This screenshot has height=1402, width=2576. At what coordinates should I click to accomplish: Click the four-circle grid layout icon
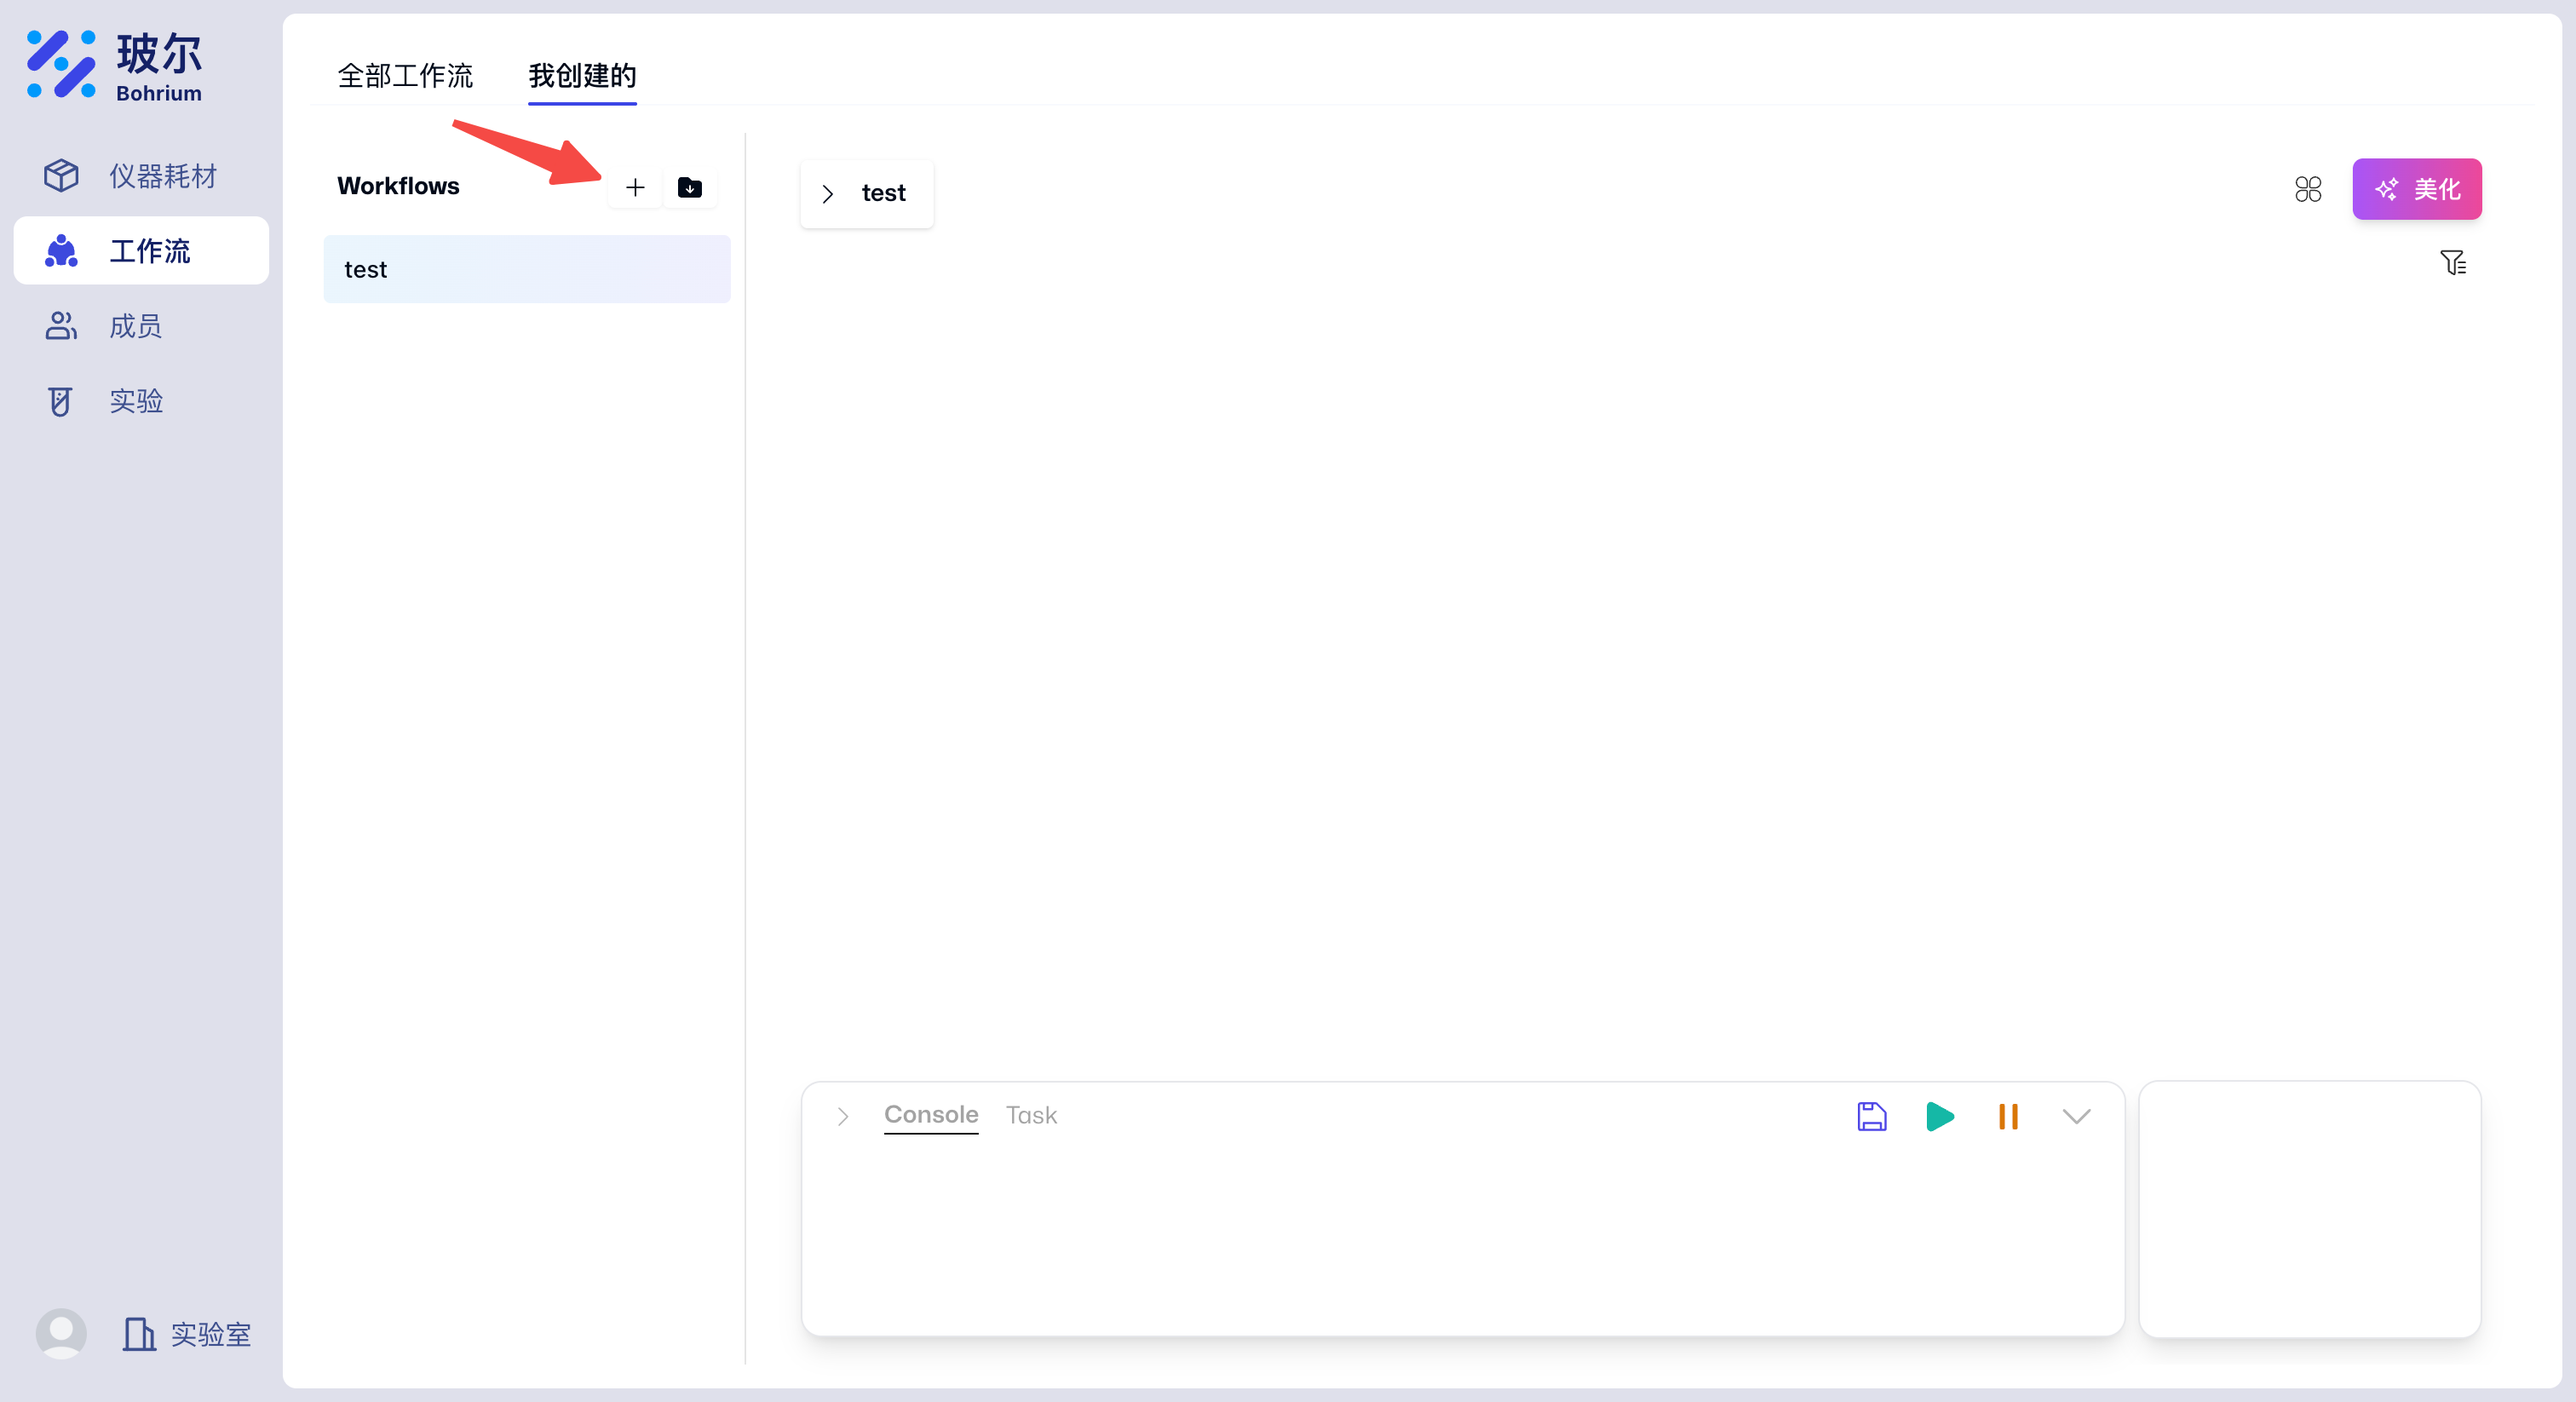(x=2307, y=189)
